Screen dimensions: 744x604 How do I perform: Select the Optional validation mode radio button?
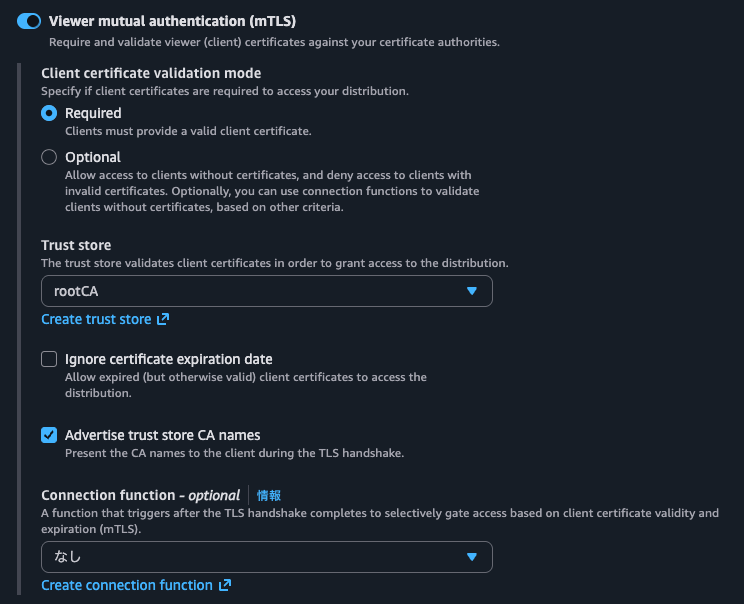(49, 157)
